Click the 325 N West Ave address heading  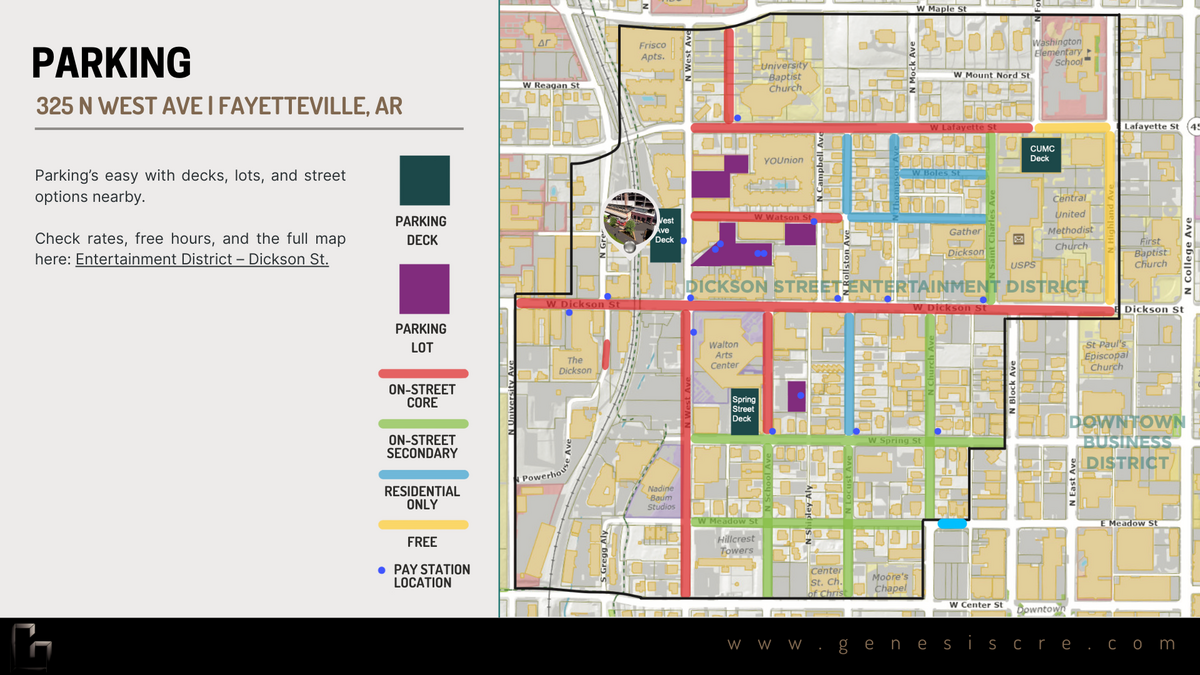tap(219, 106)
